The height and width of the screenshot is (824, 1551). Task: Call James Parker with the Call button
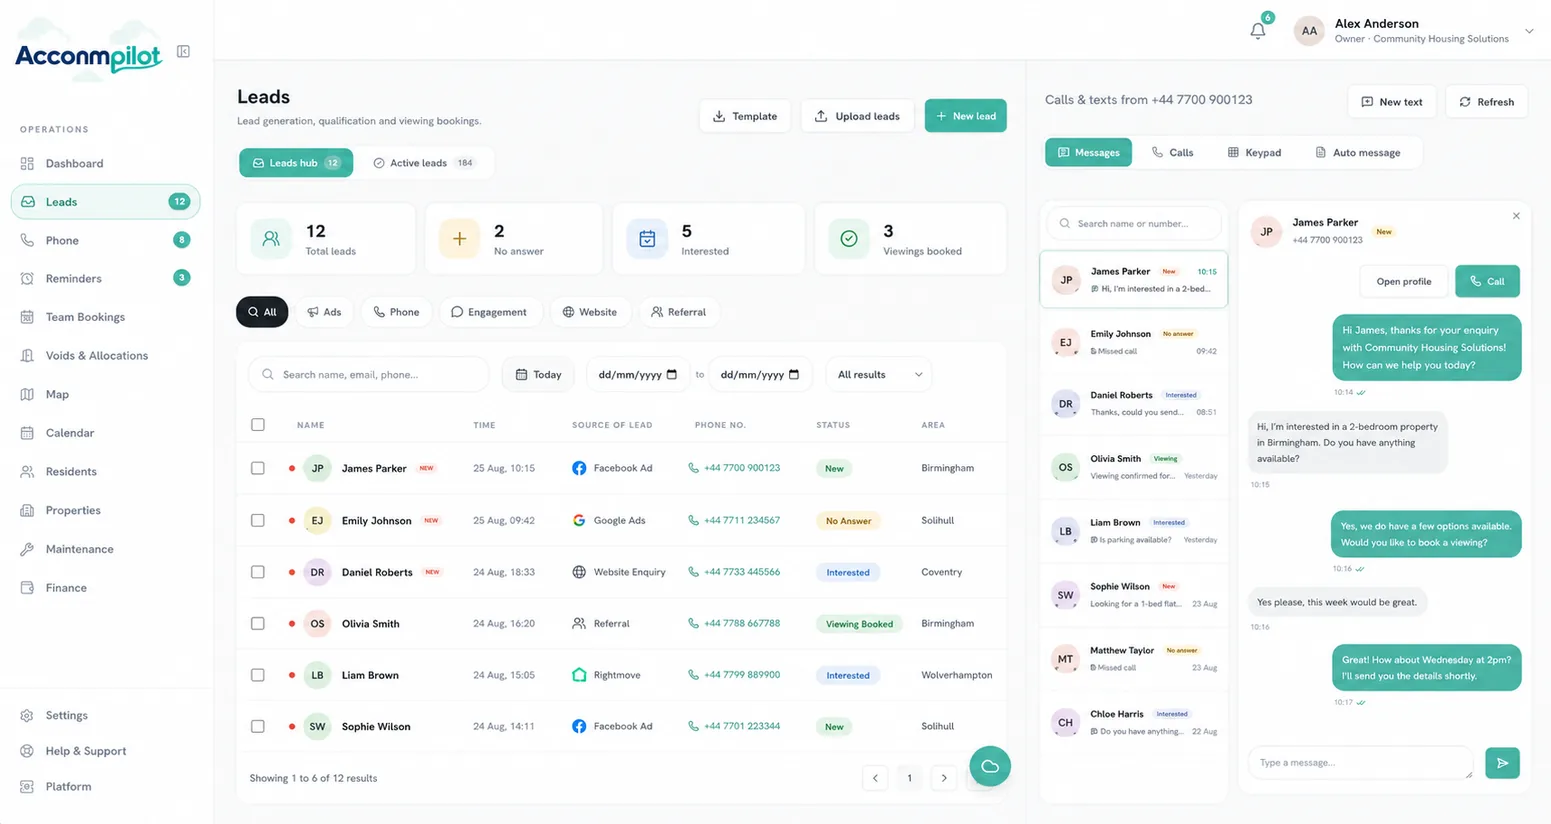1487,281
